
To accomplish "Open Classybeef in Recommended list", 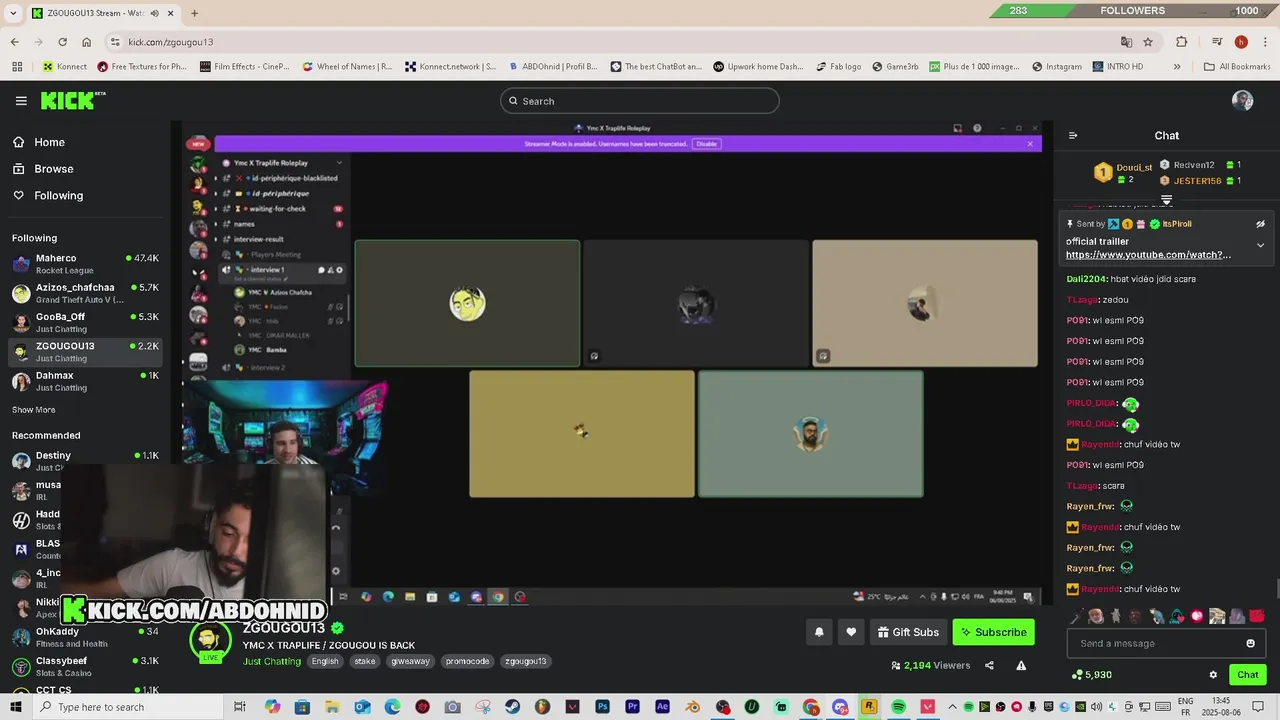I will click(85, 666).
